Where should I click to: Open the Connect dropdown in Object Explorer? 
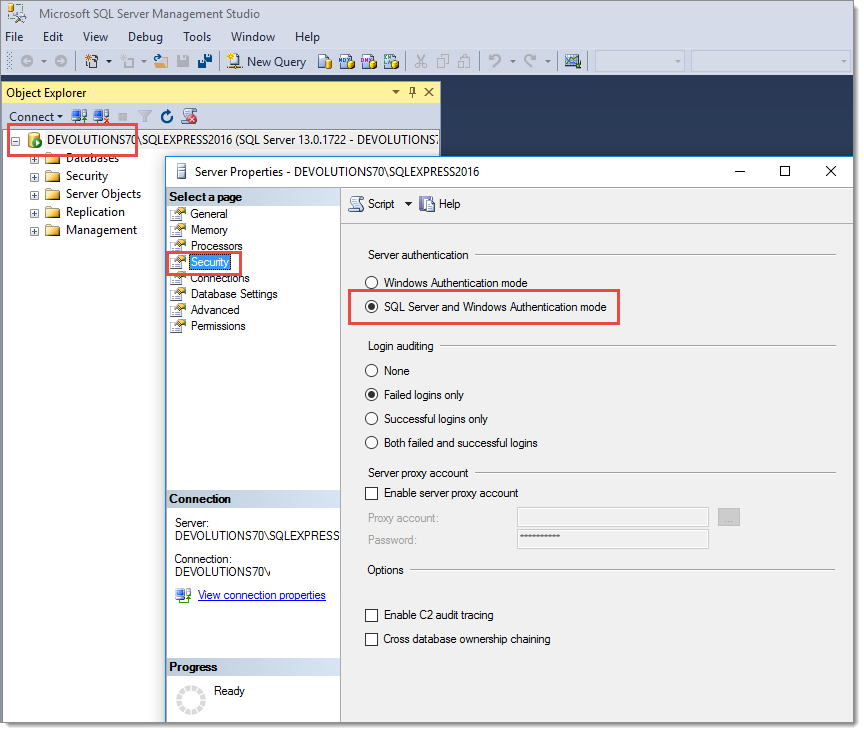pyautogui.click(x=36, y=117)
